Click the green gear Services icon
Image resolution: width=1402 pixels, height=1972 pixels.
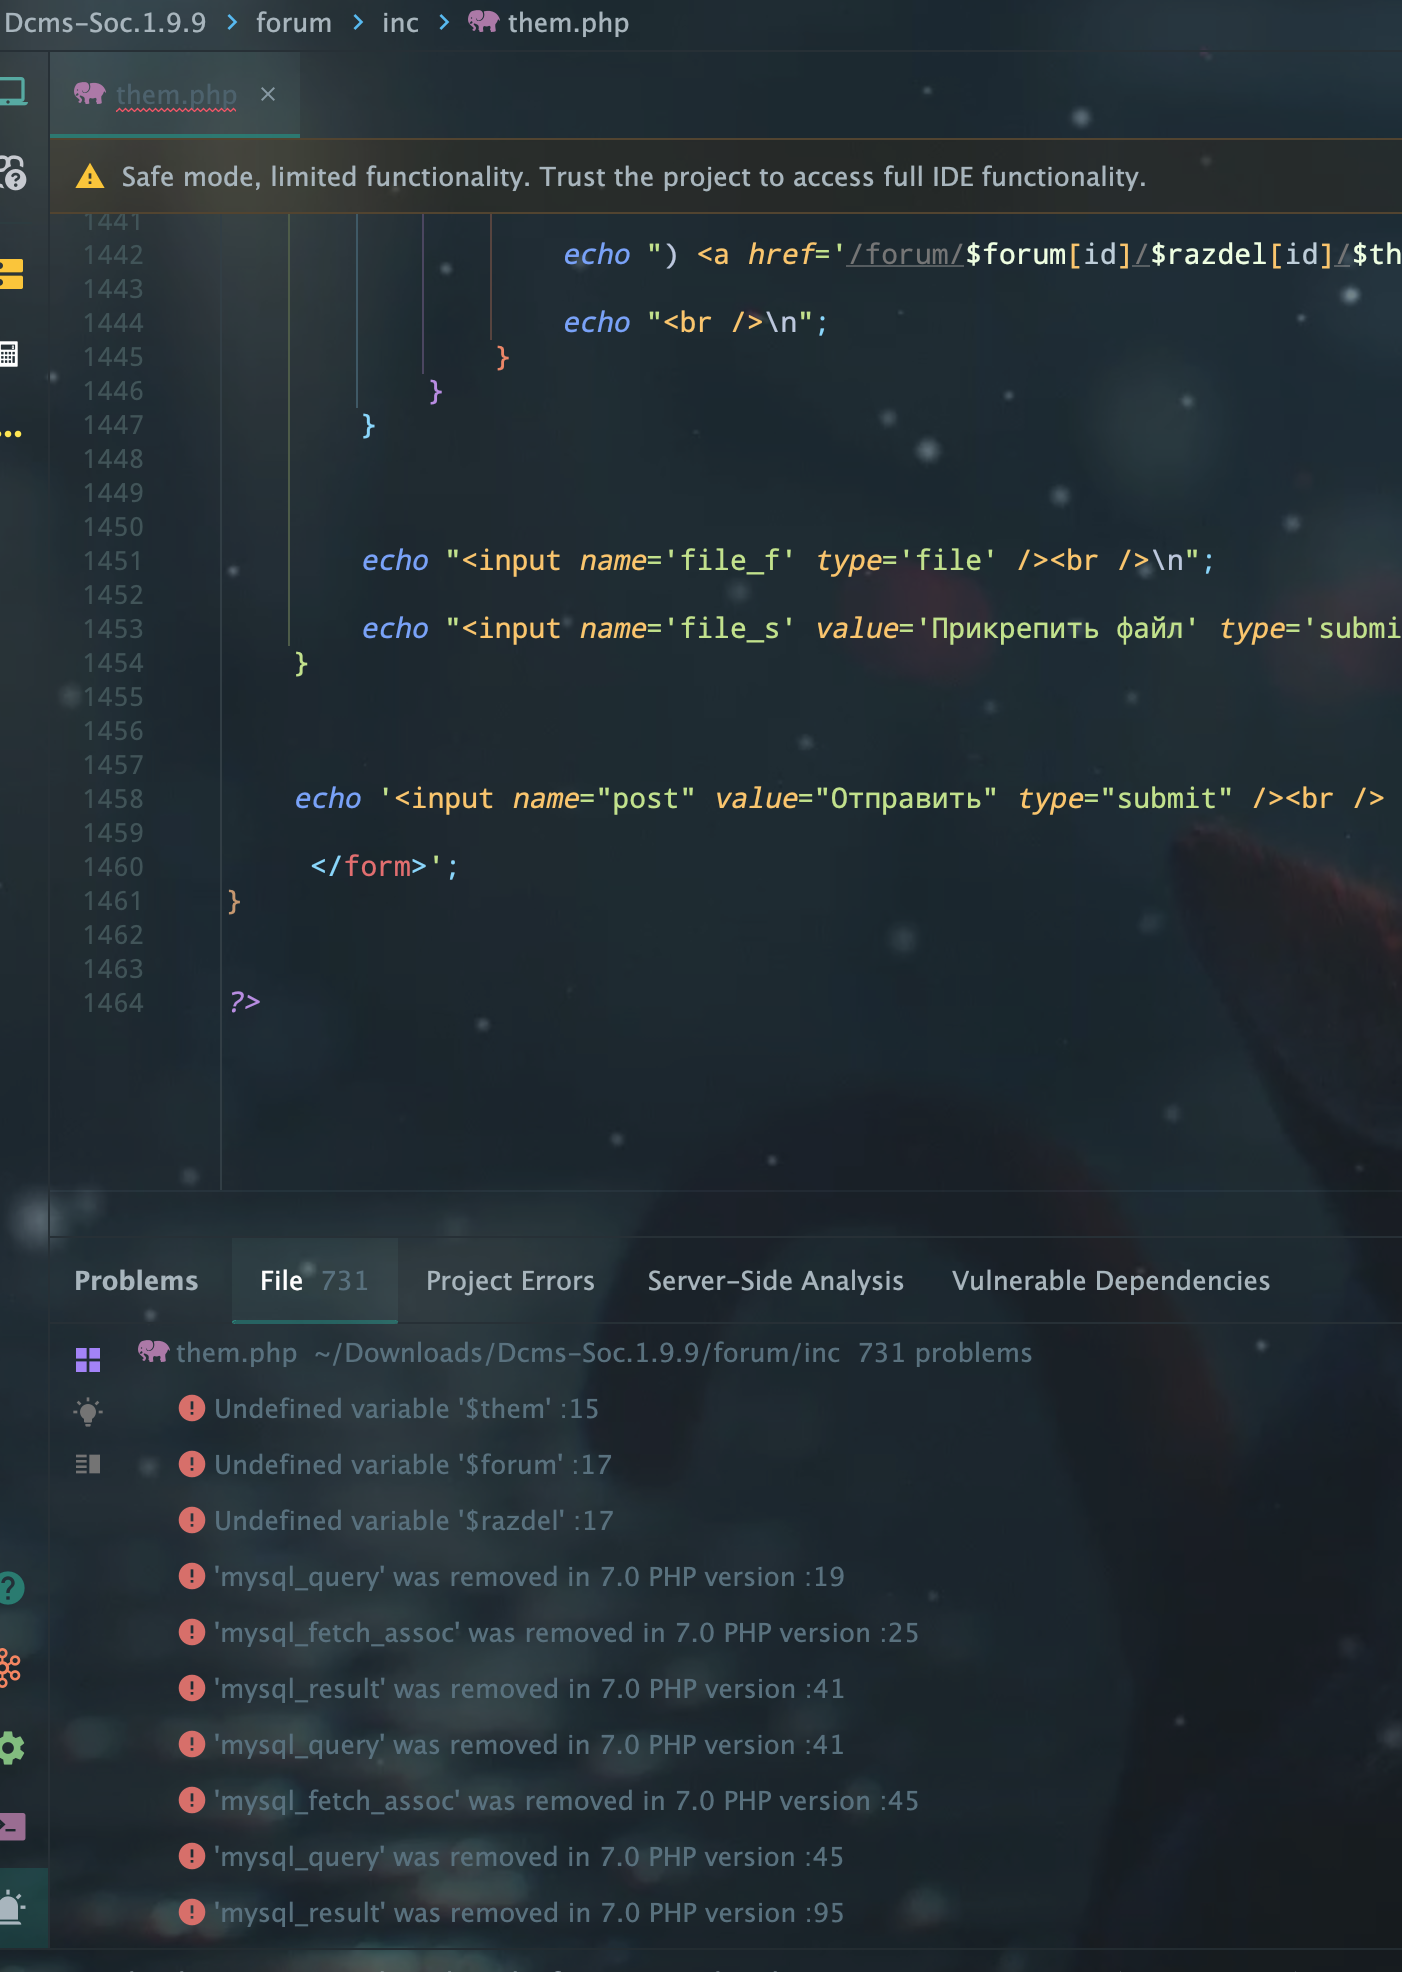pyautogui.click(x=12, y=1748)
